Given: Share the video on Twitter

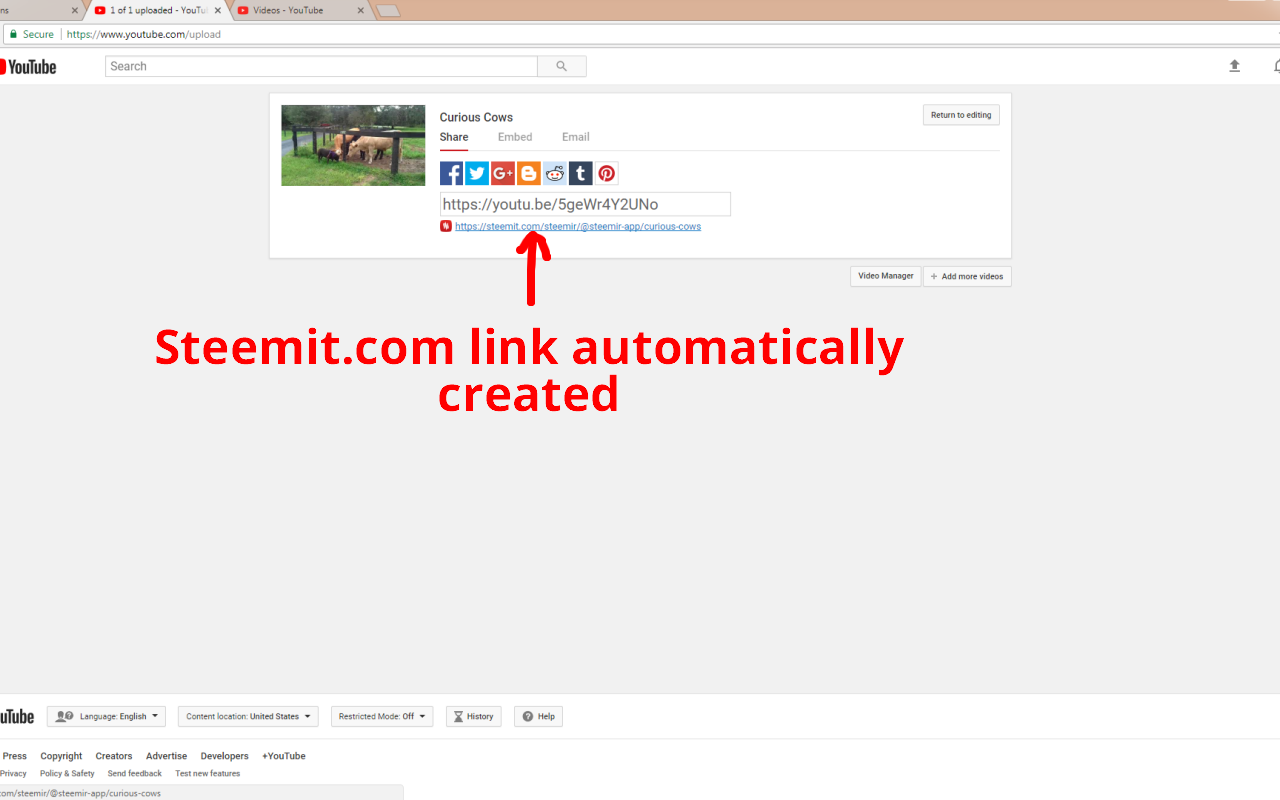Looking at the screenshot, I should [477, 172].
